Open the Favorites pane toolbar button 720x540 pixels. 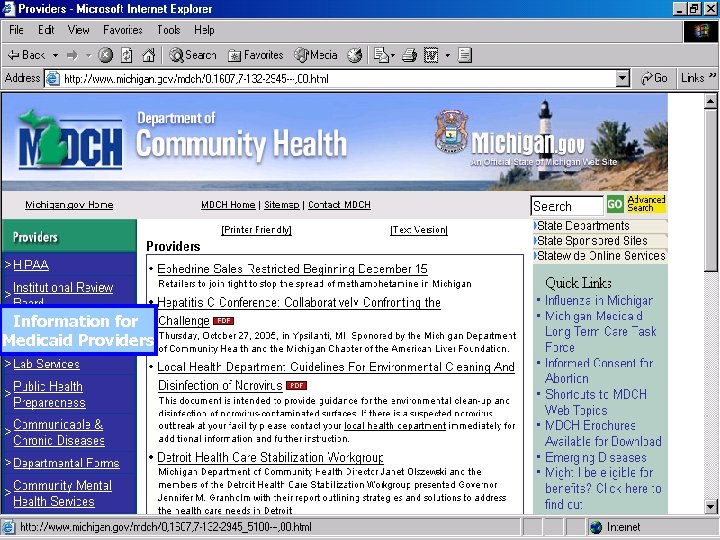[x=256, y=56]
